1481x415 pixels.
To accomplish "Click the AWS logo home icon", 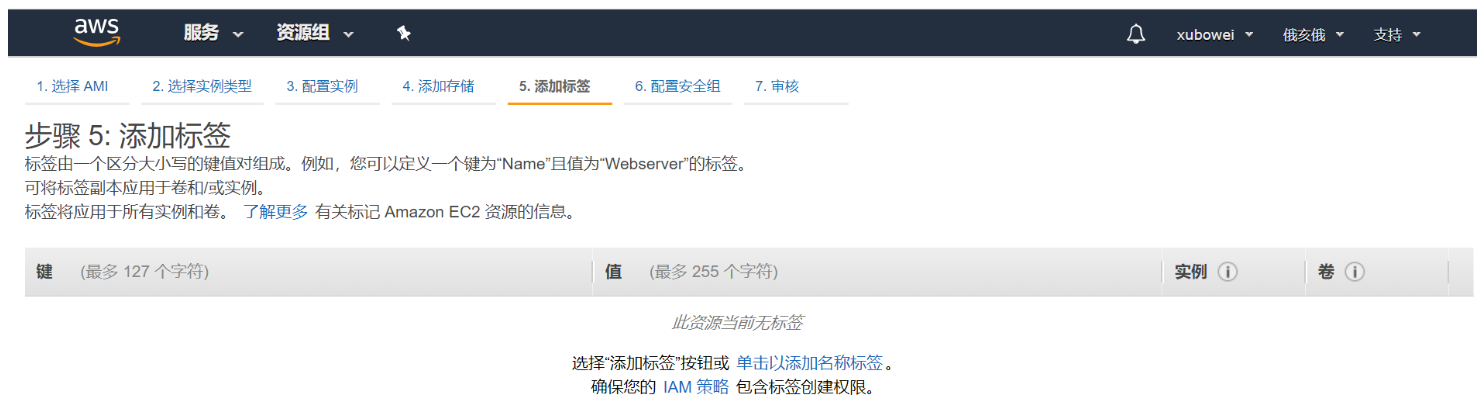I will pyautogui.click(x=97, y=32).
